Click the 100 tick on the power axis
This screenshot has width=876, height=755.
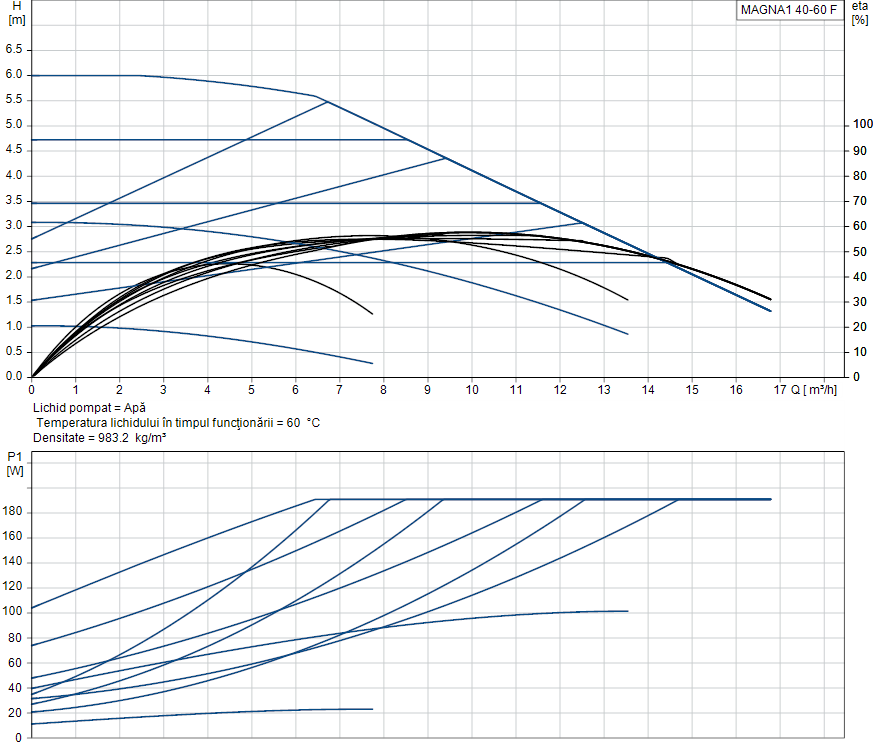[x=13, y=612]
